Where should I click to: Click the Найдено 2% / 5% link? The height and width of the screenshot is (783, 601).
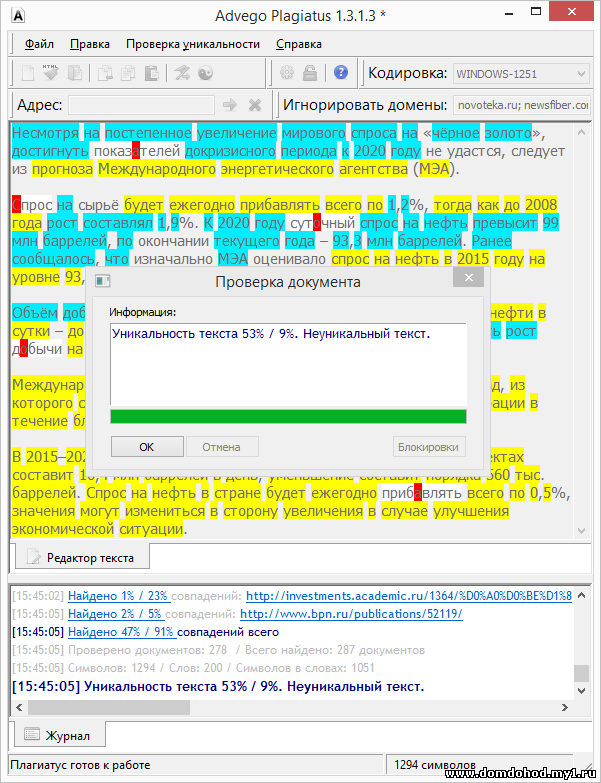pos(116,614)
